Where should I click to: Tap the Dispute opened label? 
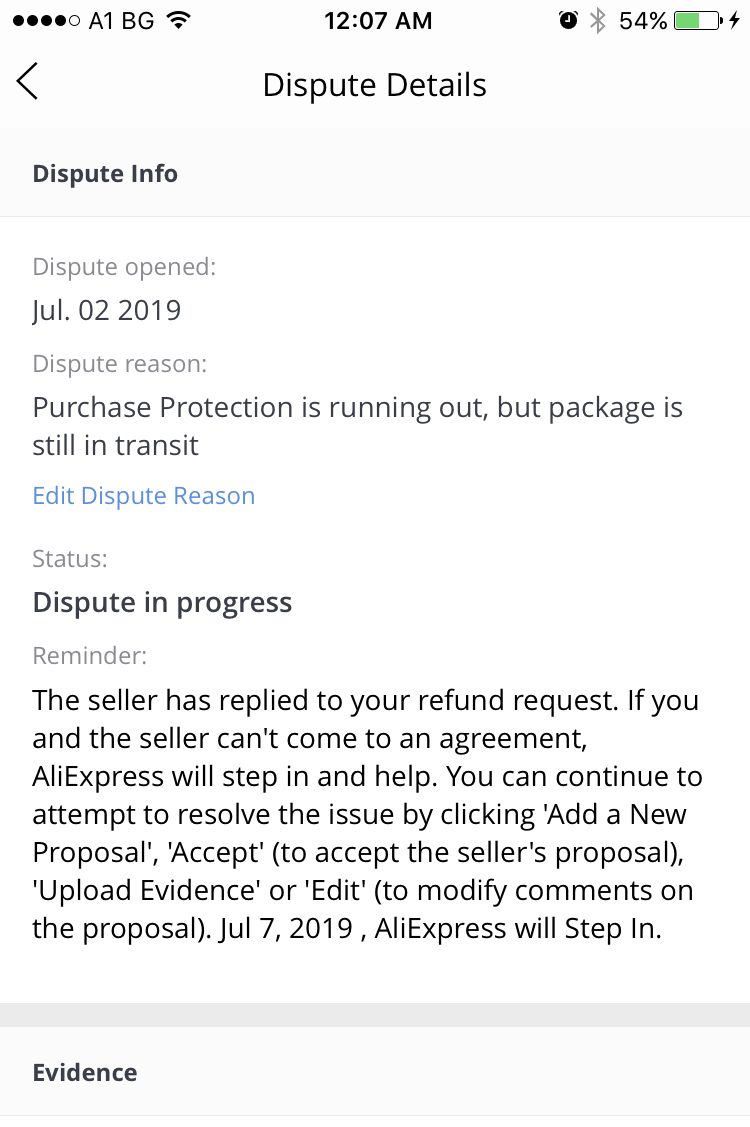124,267
